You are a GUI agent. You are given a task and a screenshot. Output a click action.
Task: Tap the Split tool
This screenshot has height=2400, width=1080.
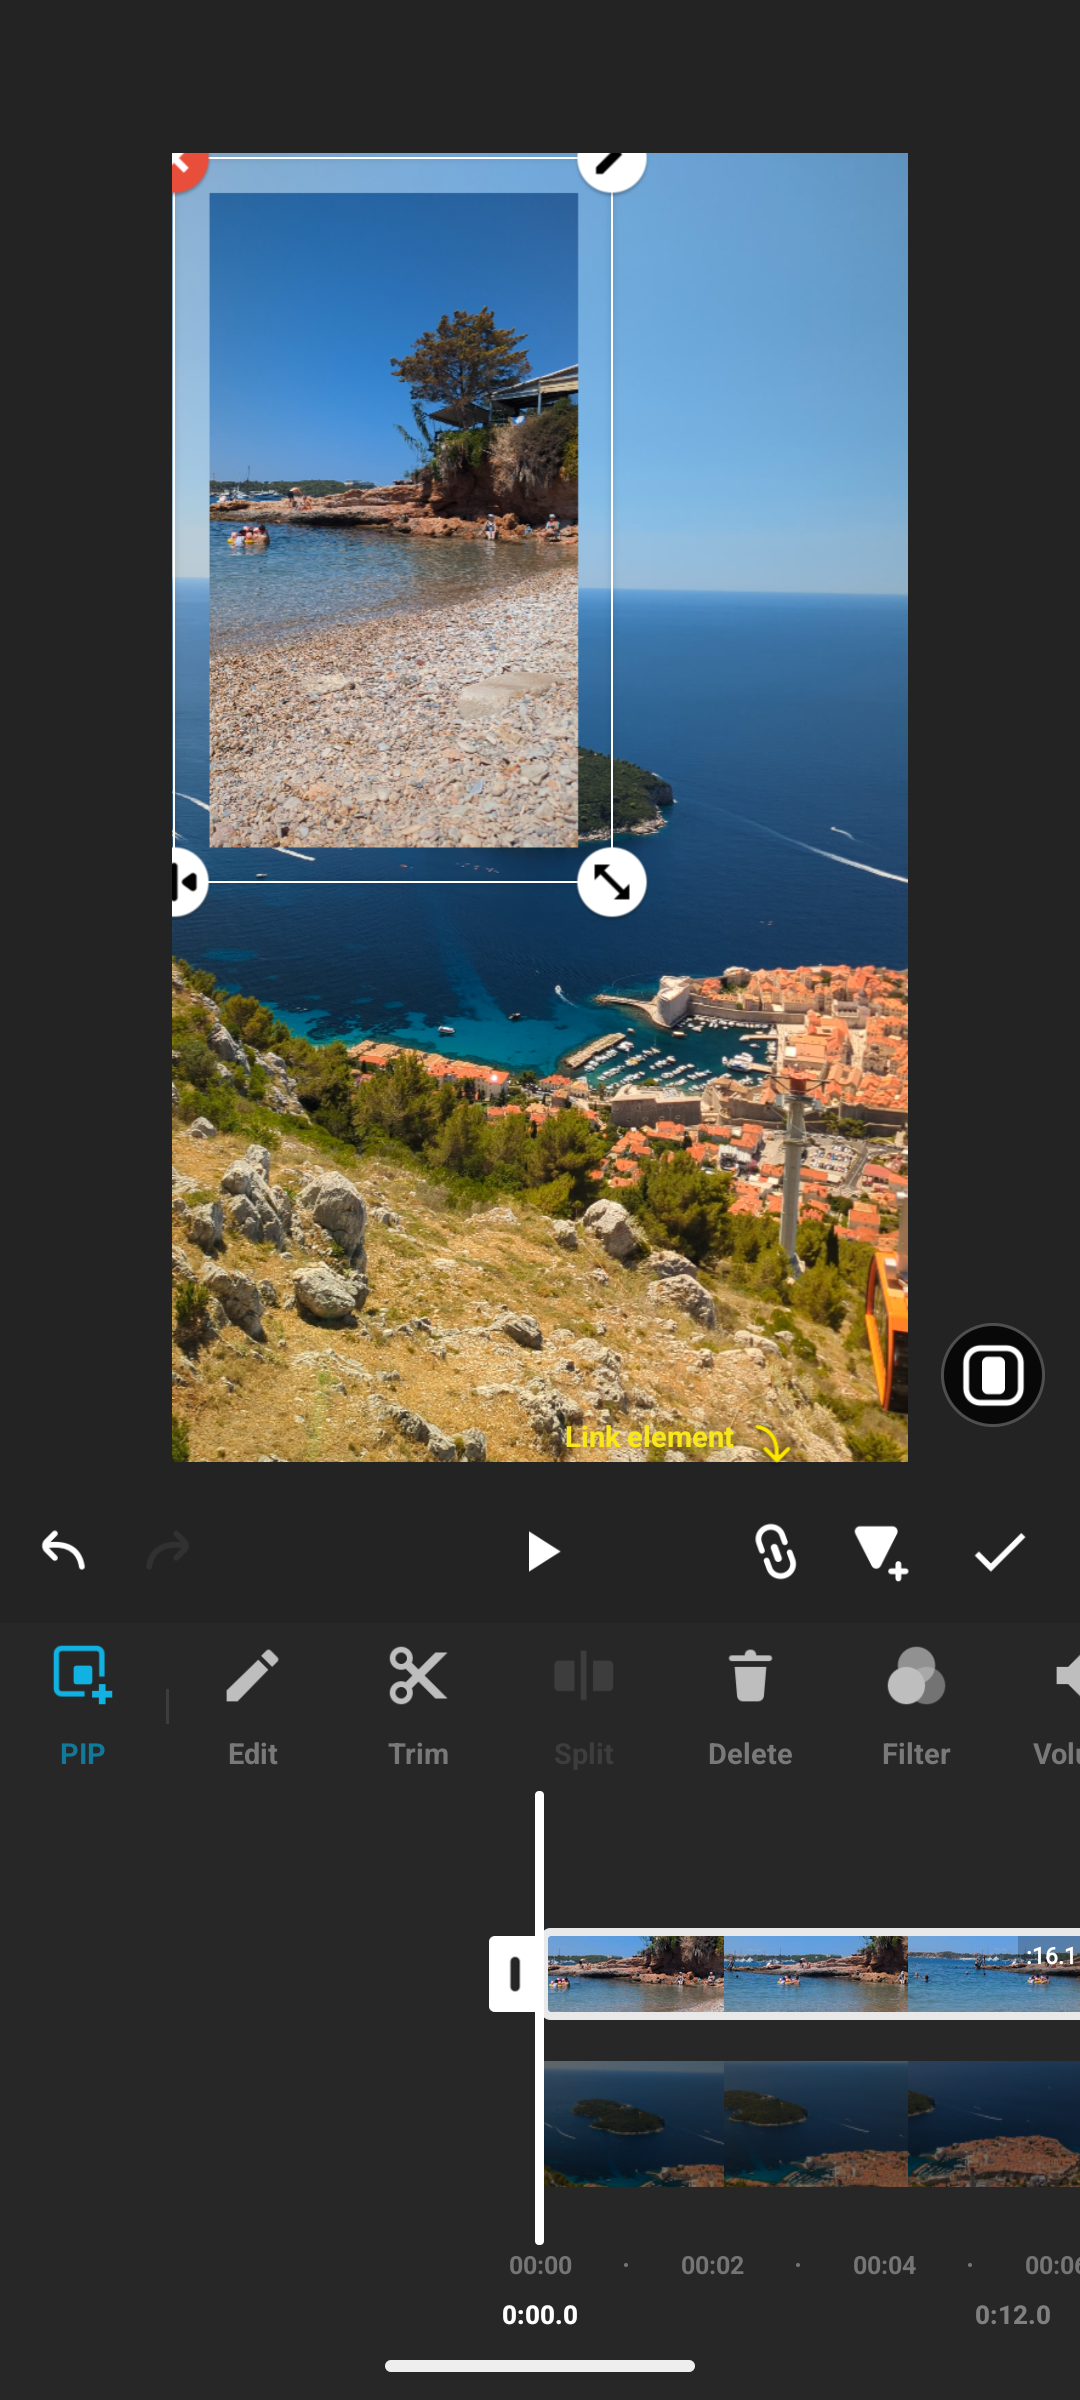click(x=584, y=1707)
